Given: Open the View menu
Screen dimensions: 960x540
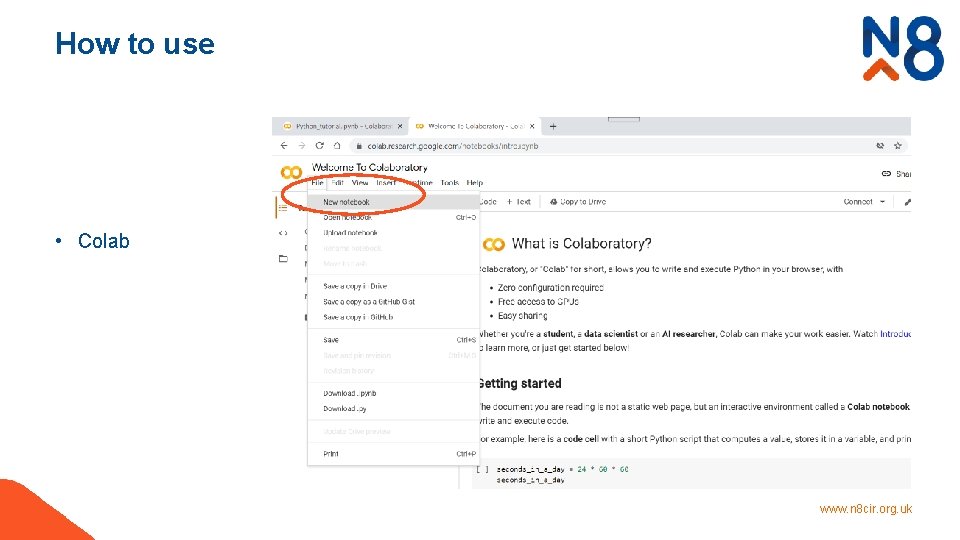Looking at the screenshot, I should pos(360,182).
